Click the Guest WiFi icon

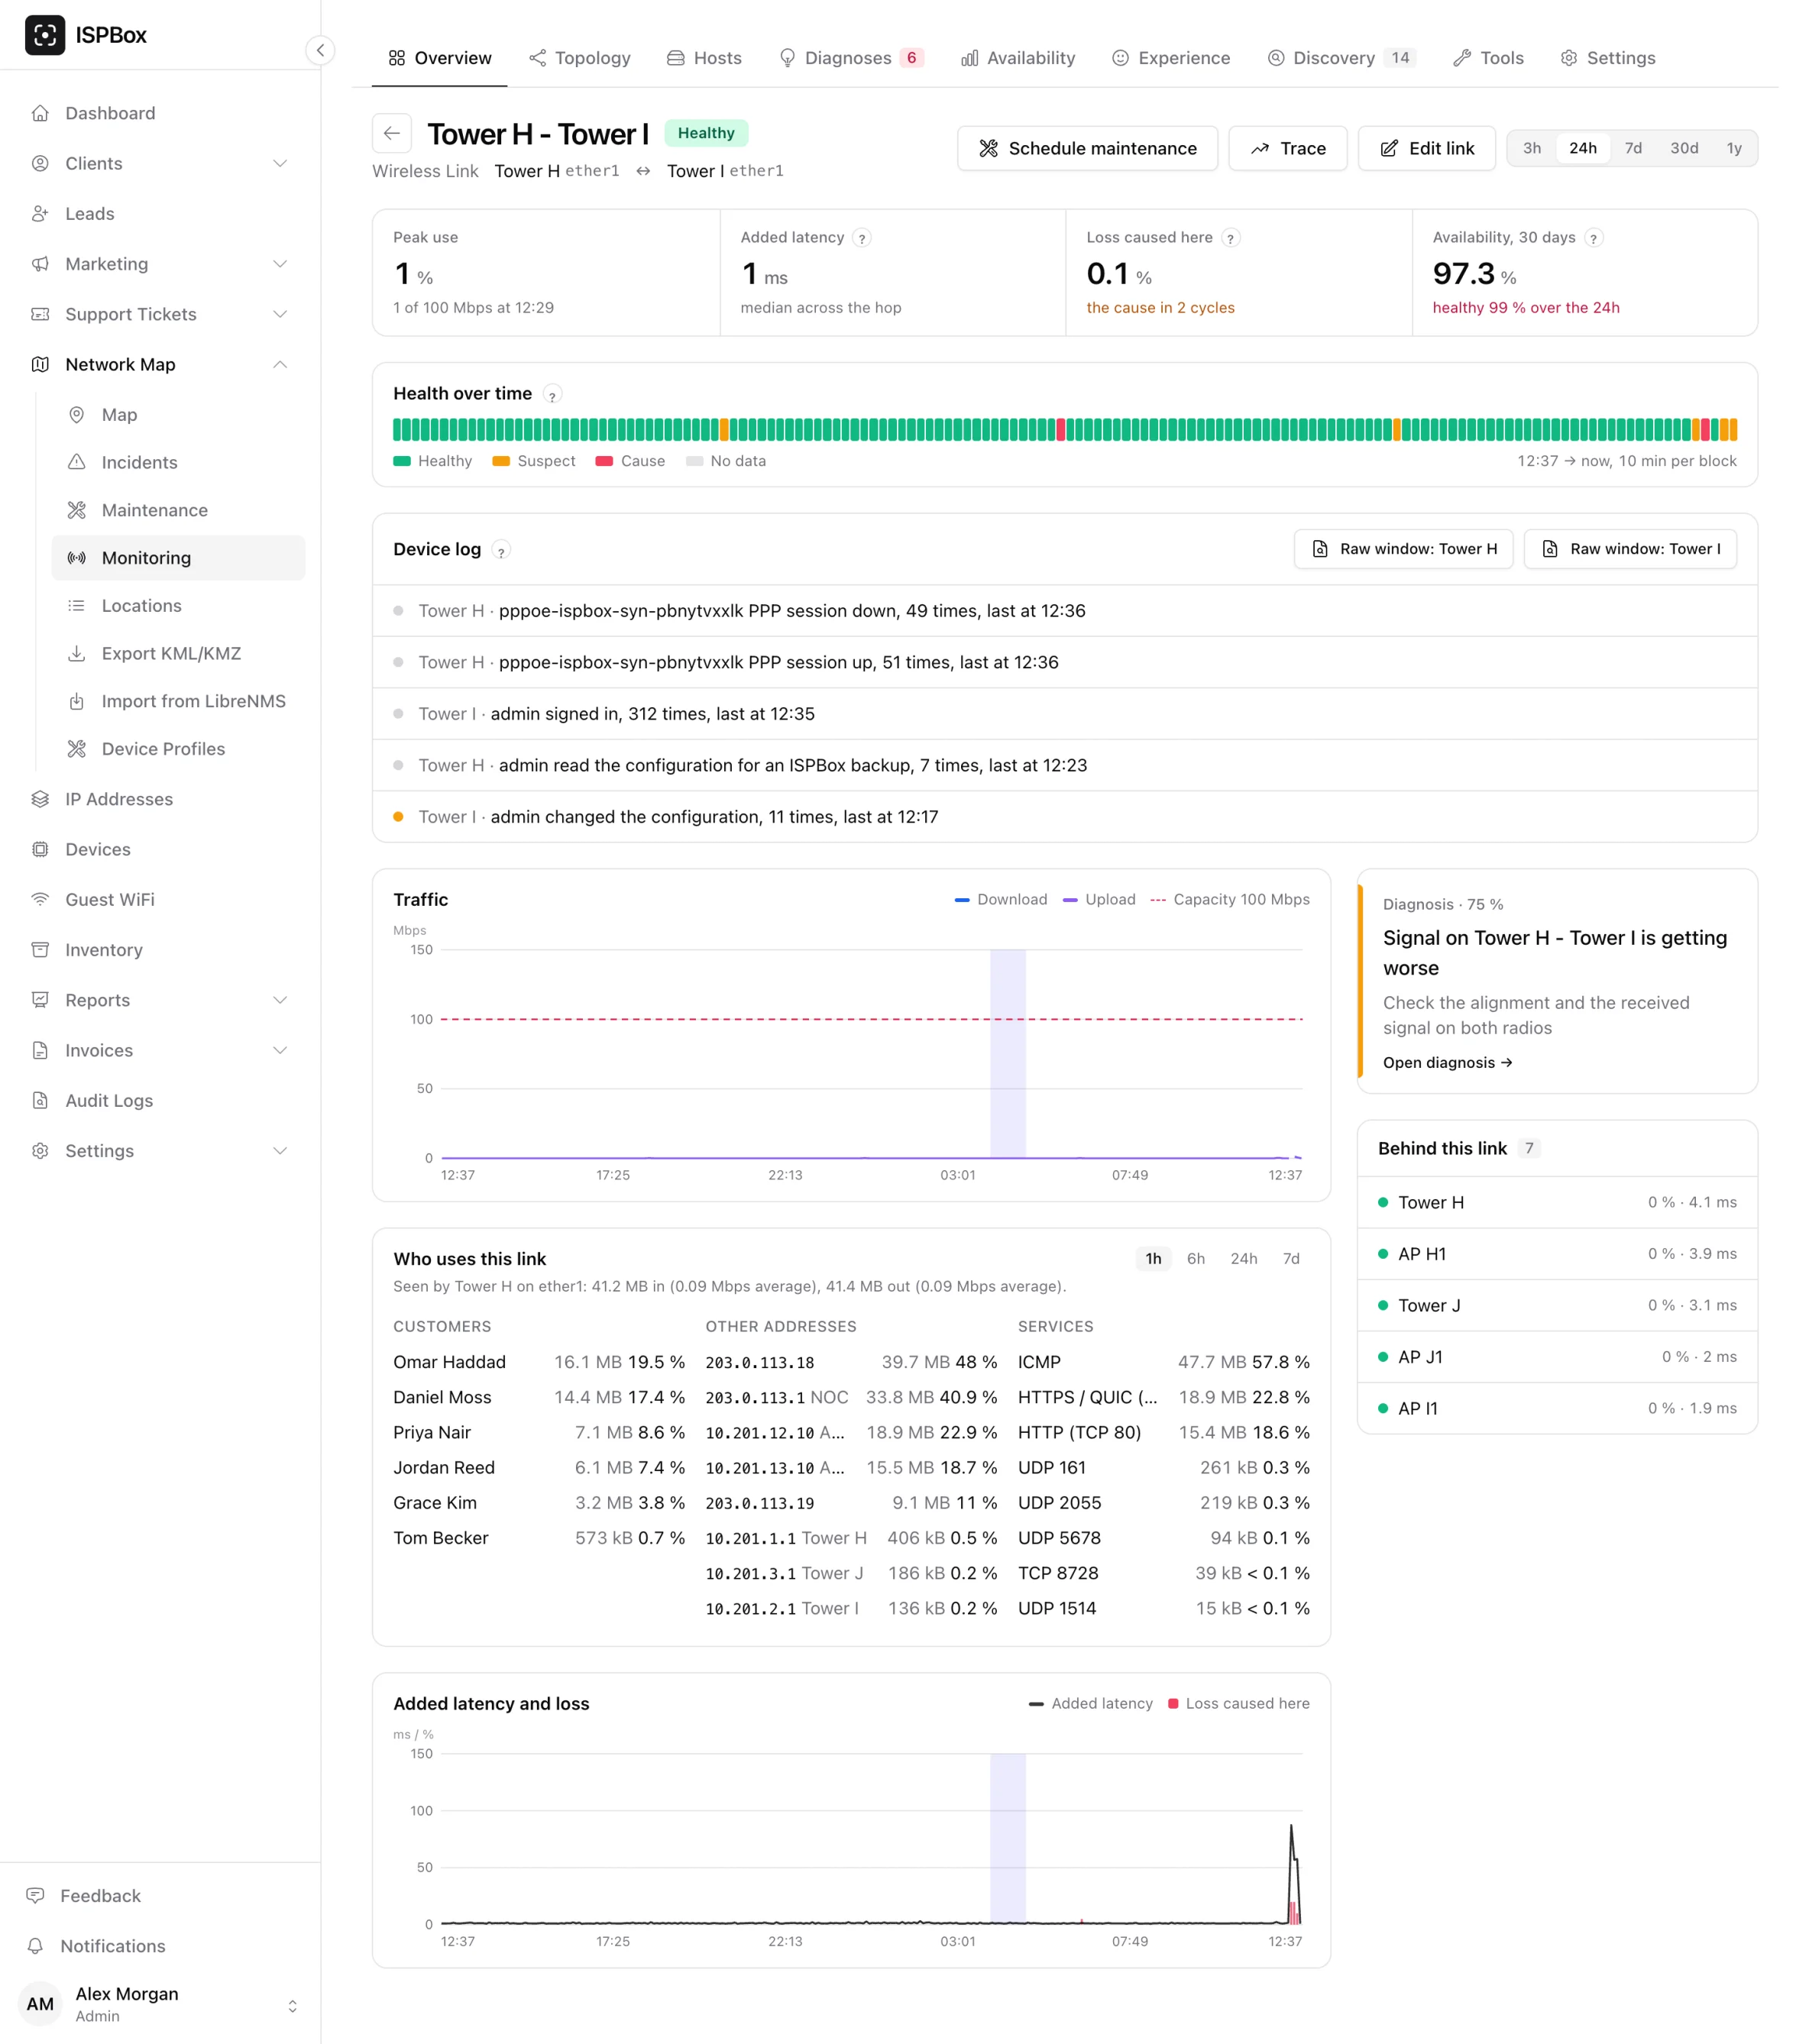pyautogui.click(x=40, y=899)
